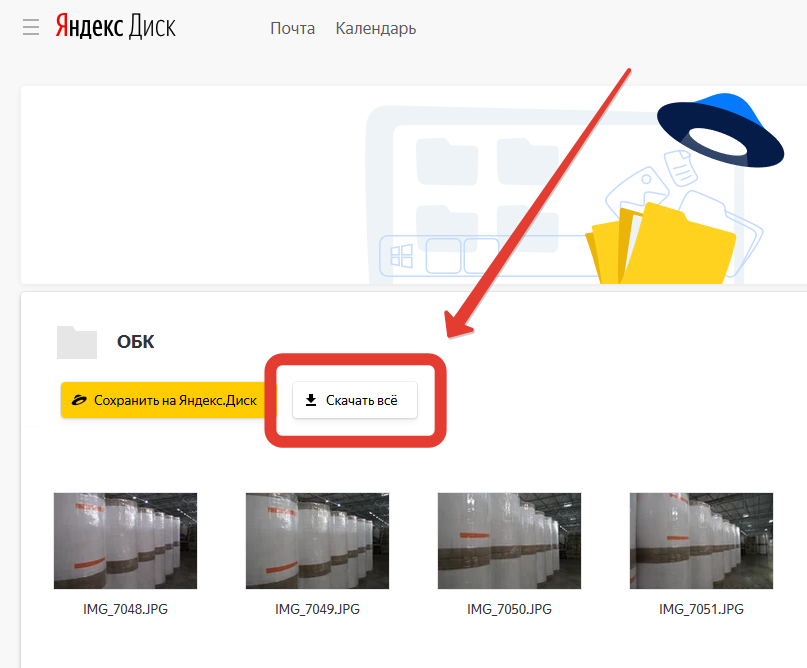Open the IMG_7049.JPG thumbnail image

(317, 540)
